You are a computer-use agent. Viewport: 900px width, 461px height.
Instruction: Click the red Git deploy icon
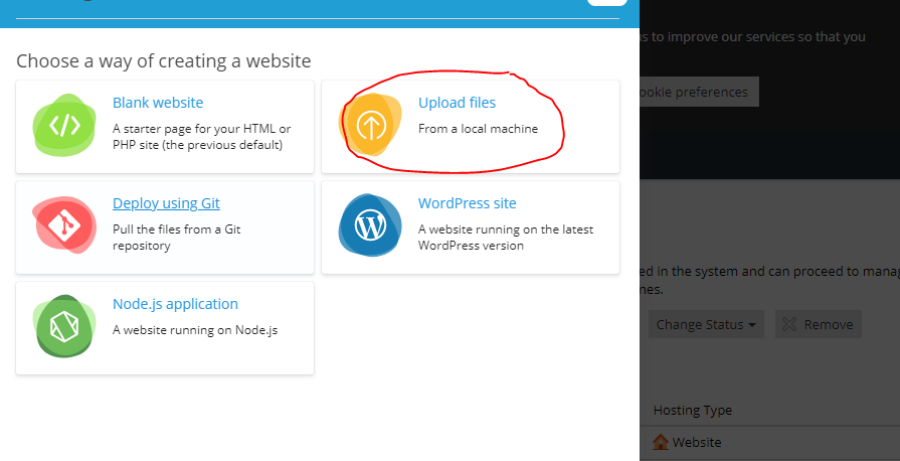[x=64, y=227]
